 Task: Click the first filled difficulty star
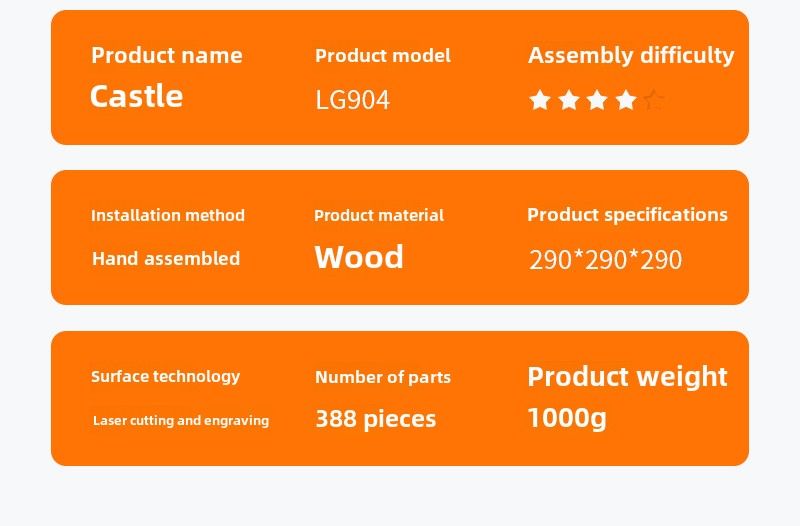tap(540, 100)
